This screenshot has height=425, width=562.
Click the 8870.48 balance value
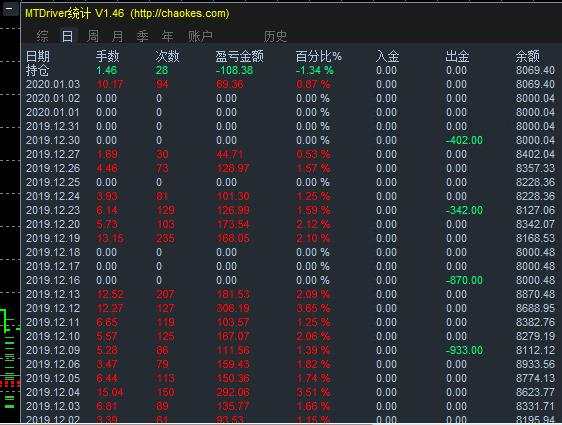click(x=535, y=294)
